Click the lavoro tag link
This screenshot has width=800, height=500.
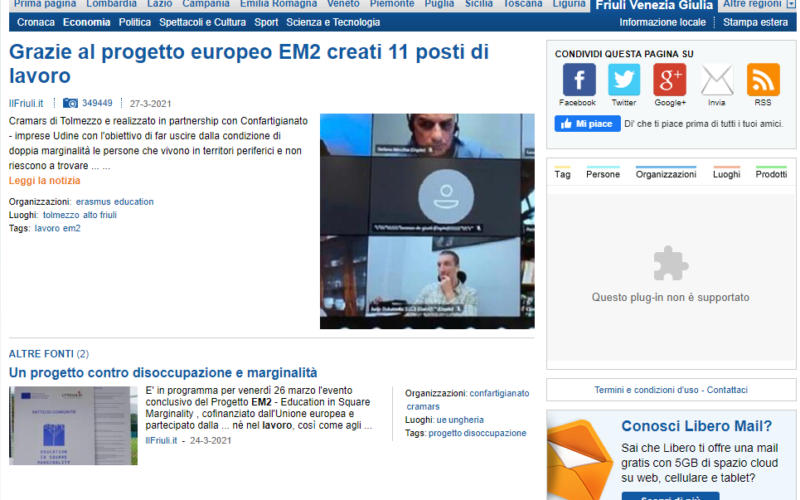(47, 228)
